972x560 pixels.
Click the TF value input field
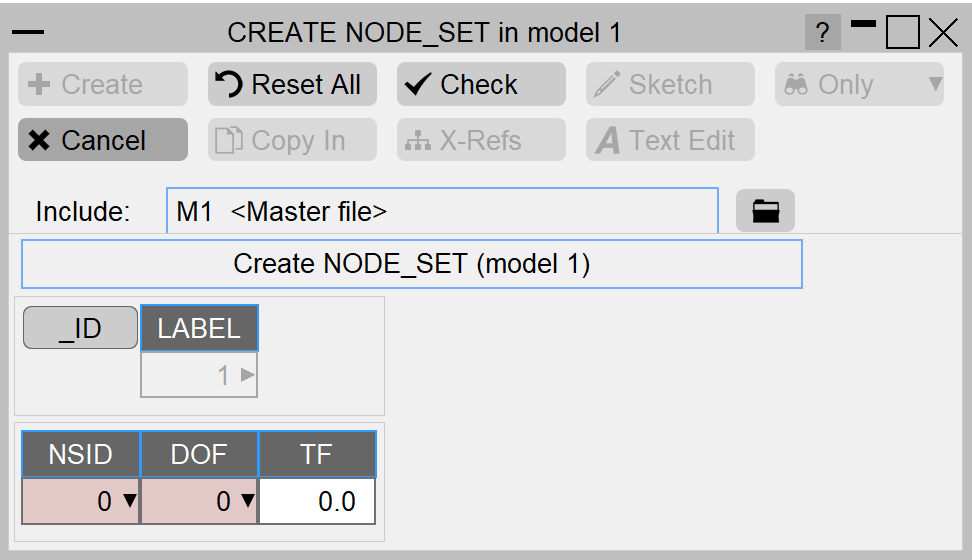tap(317, 501)
